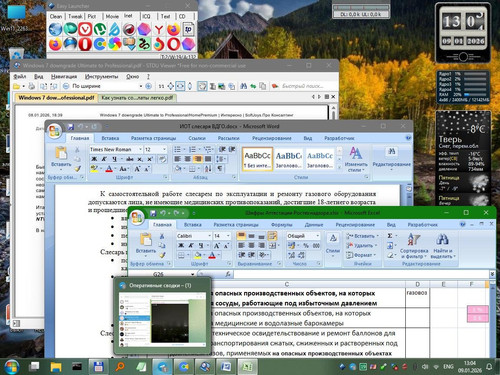Click the subscript button in Word

tap(140, 159)
